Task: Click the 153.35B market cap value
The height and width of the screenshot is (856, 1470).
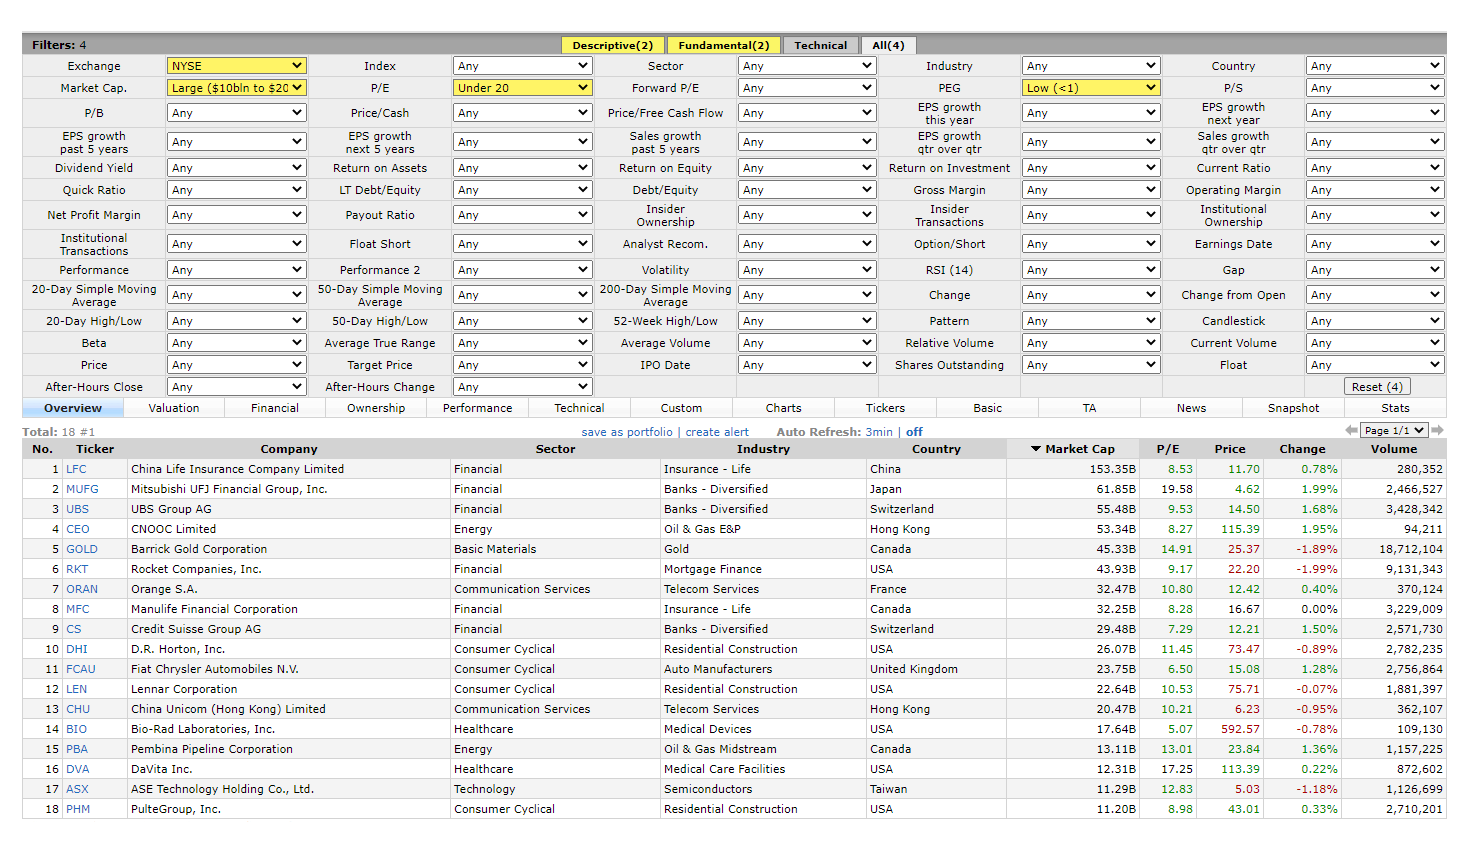Action: 1113,469
